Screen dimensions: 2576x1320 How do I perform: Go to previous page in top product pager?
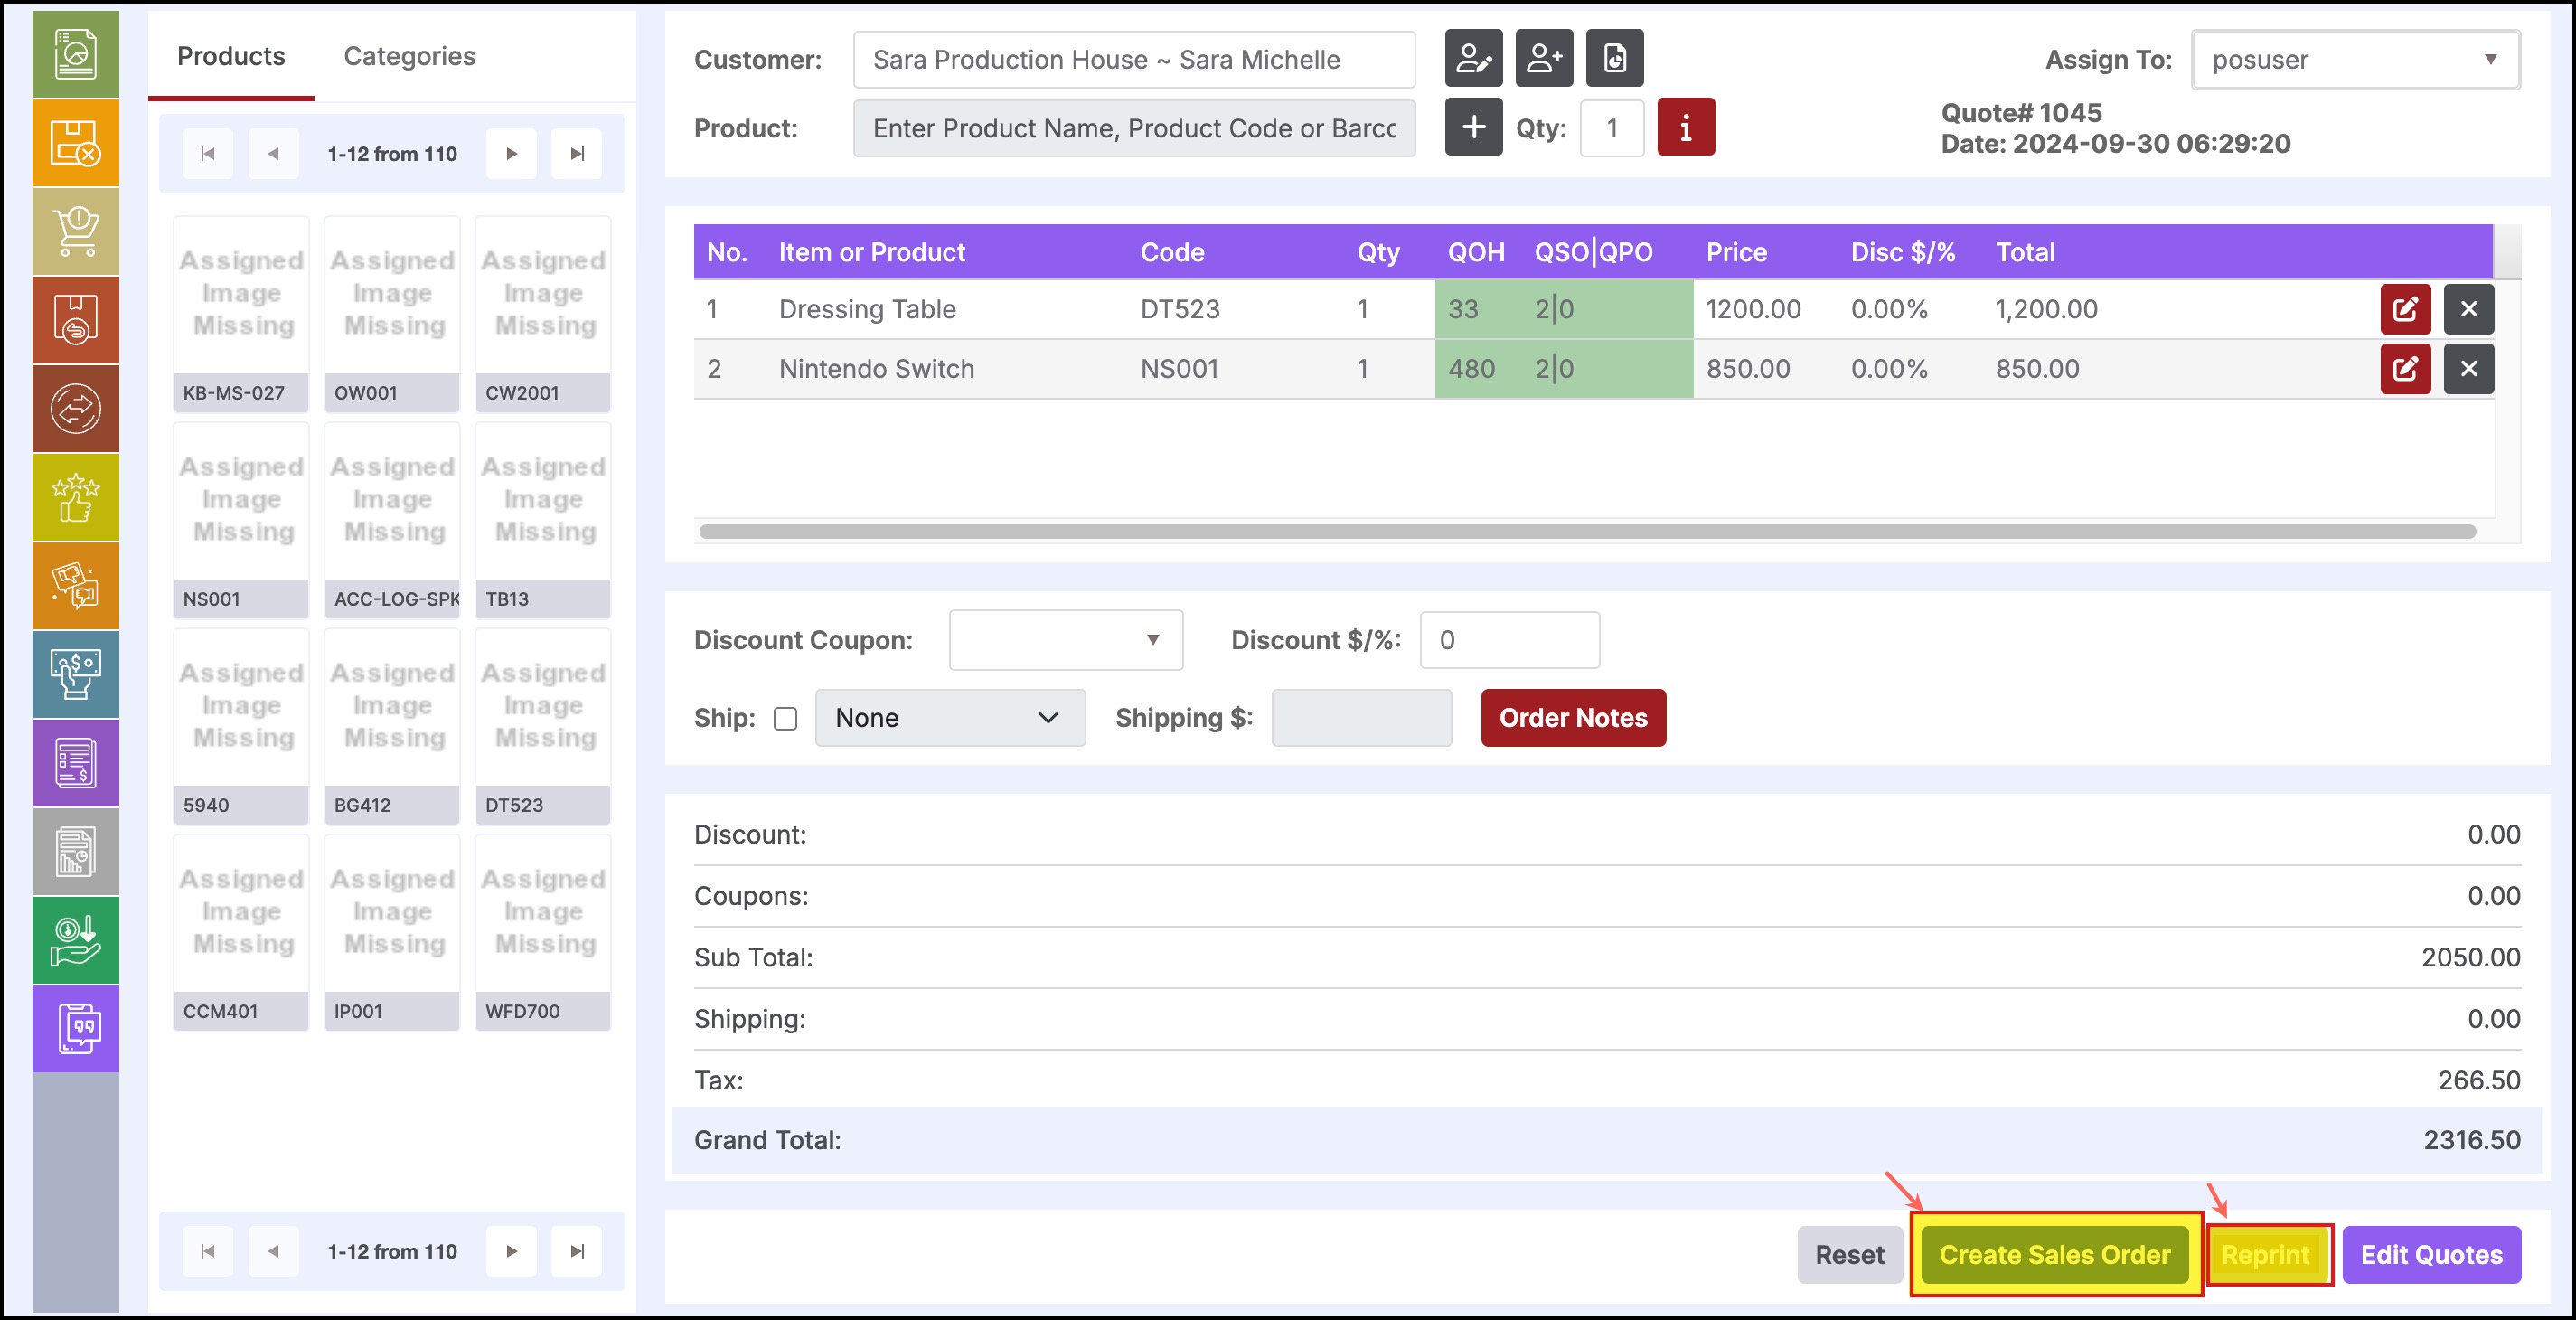[x=273, y=154]
